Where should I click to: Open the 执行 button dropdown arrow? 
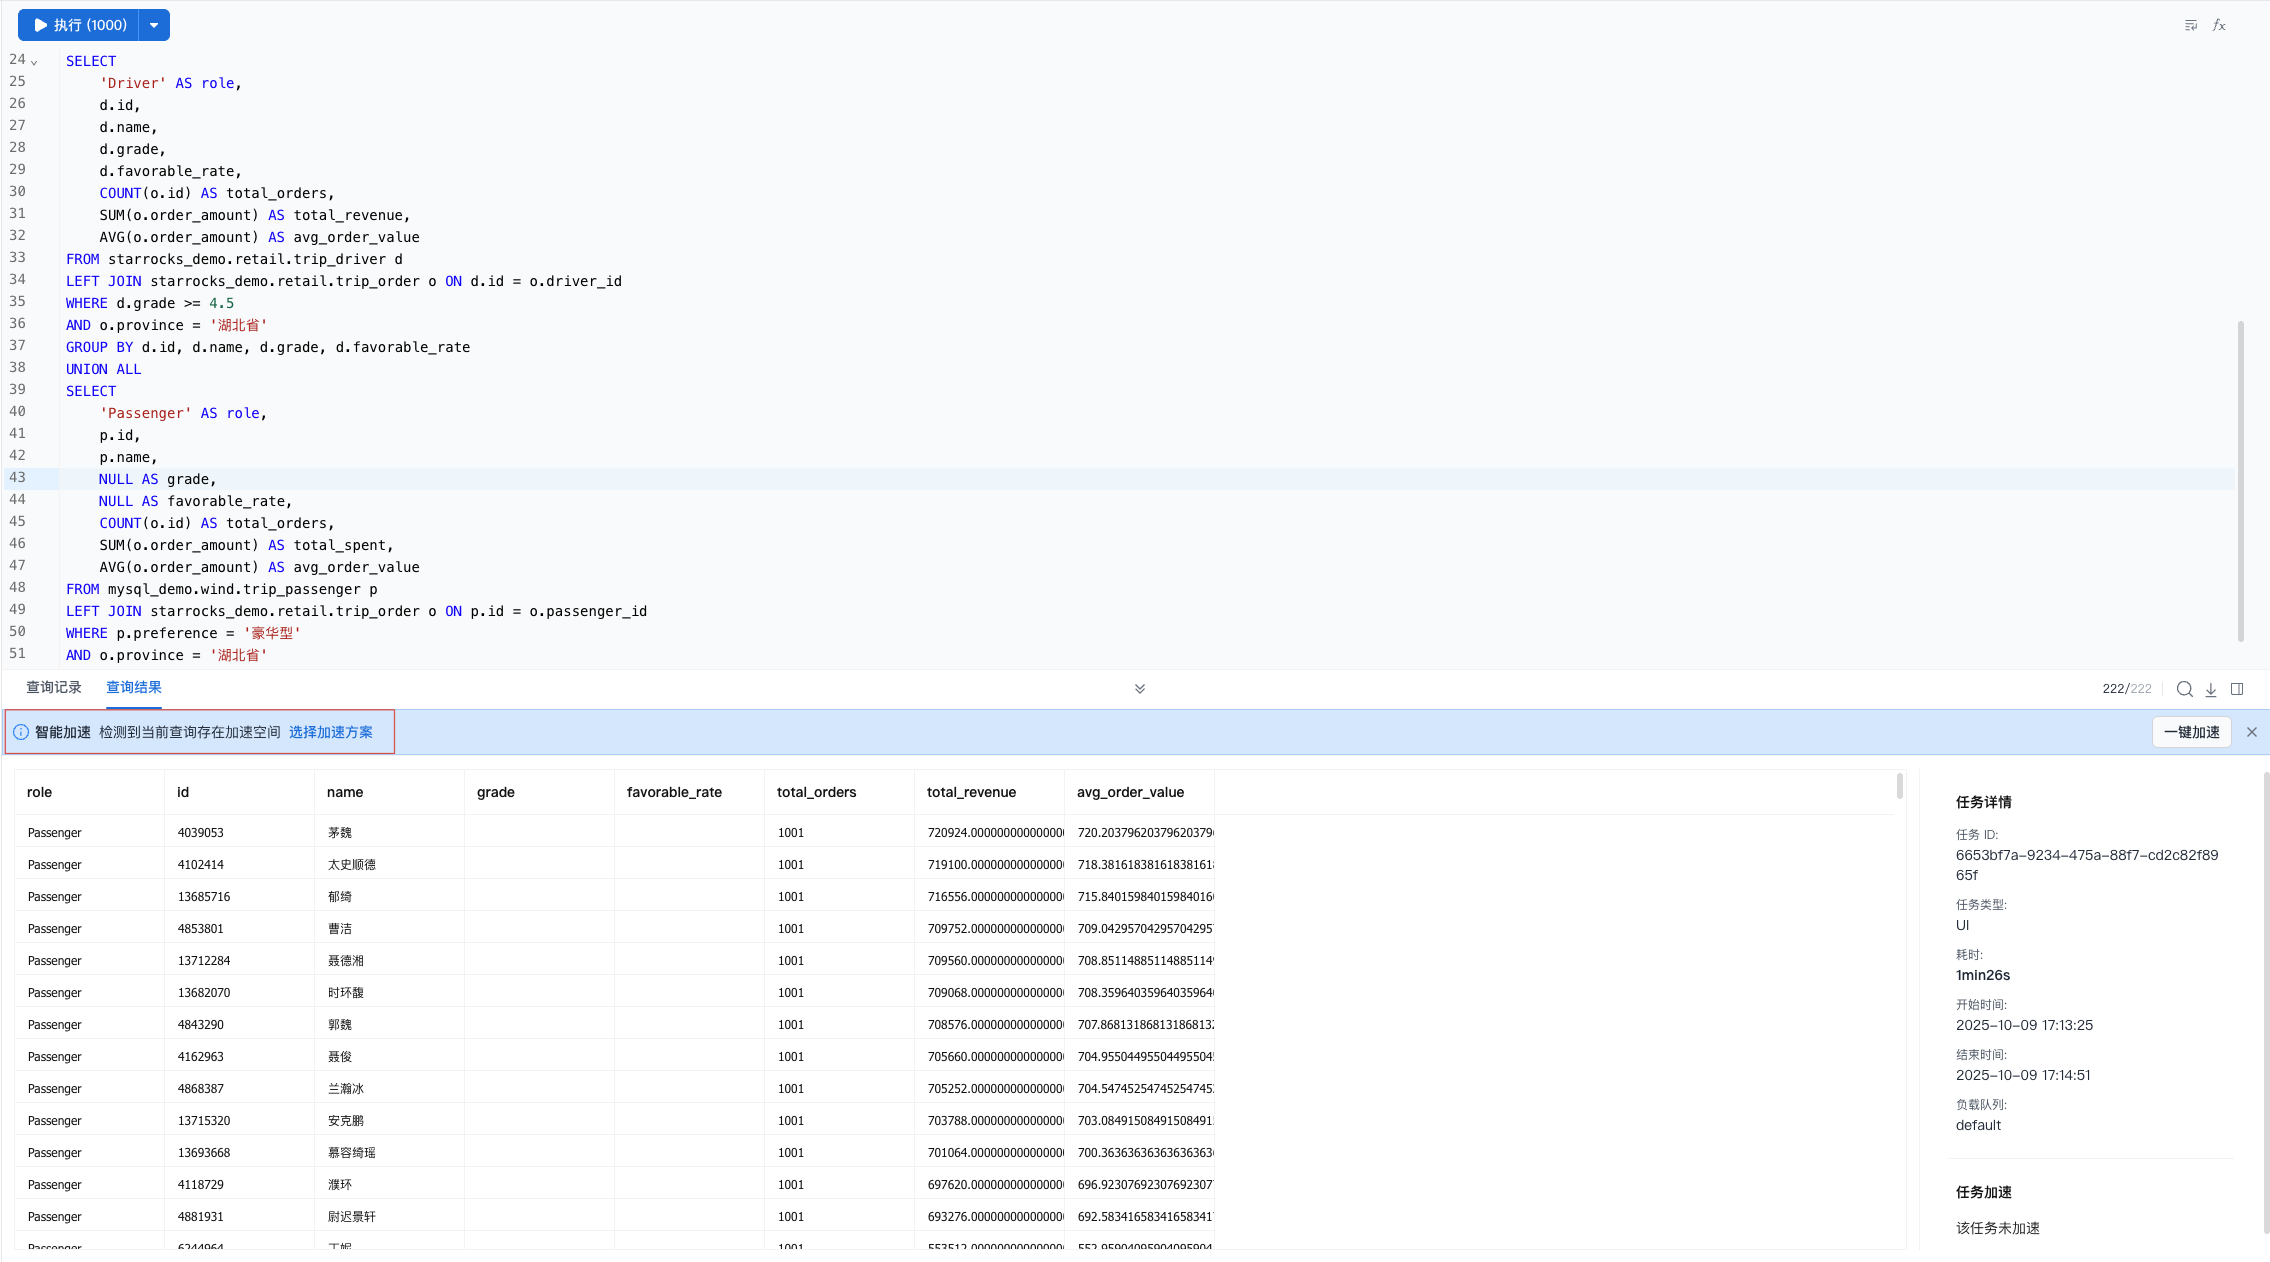tap(154, 25)
